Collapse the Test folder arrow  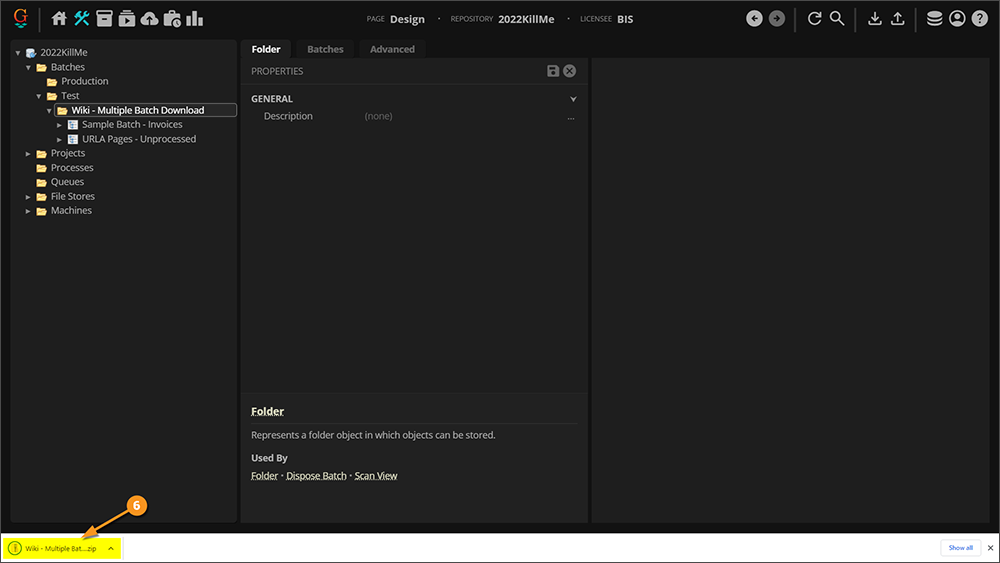tap(39, 96)
